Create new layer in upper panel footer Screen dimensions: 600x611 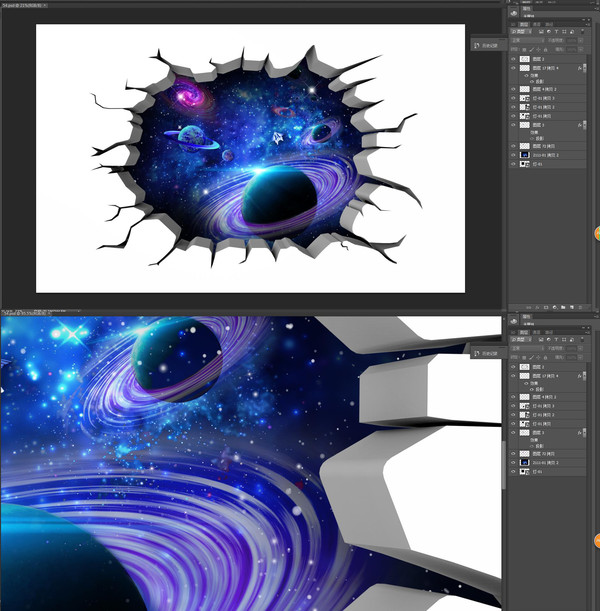coord(572,307)
